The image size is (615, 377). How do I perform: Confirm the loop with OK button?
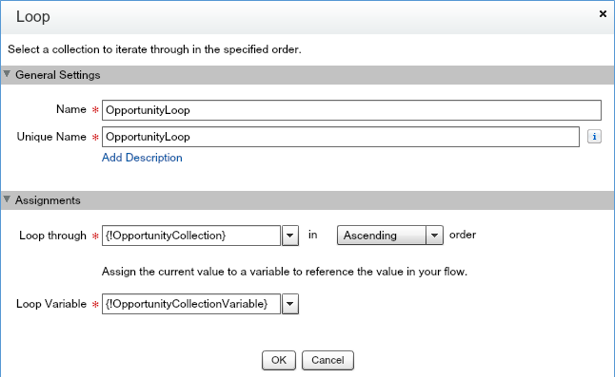(279, 360)
